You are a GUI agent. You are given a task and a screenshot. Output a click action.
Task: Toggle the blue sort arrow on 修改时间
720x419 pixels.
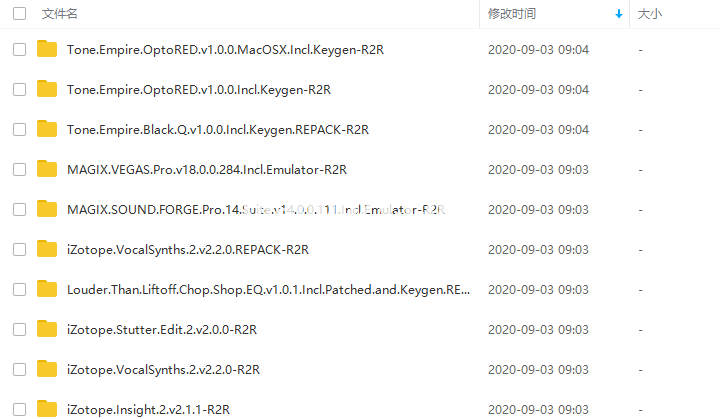pos(619,14)
